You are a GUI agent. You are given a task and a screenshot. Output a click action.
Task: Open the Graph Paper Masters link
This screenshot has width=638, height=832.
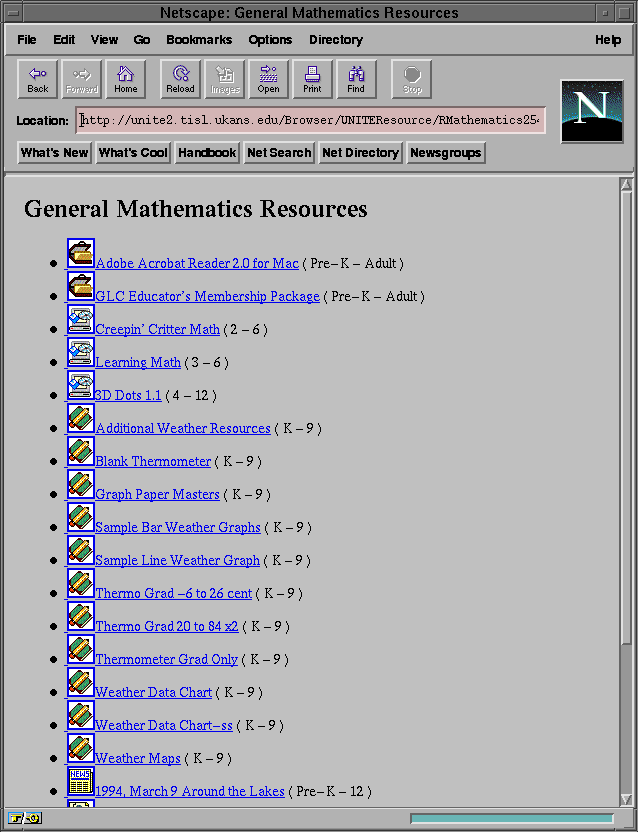point(157,494)
